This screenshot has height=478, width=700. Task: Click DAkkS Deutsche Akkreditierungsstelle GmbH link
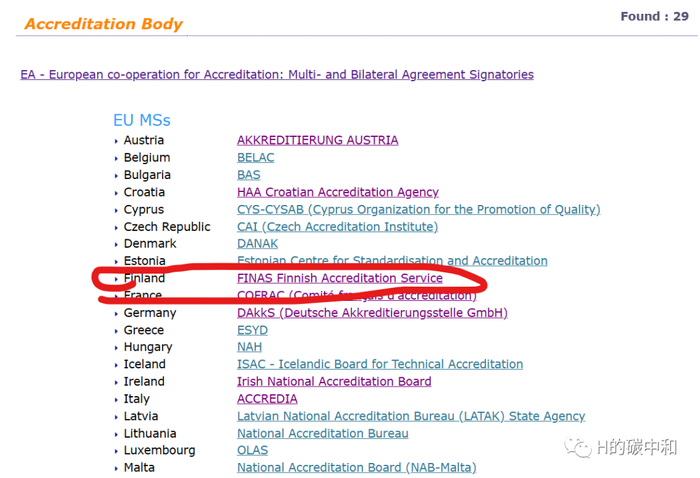(372, 313)
